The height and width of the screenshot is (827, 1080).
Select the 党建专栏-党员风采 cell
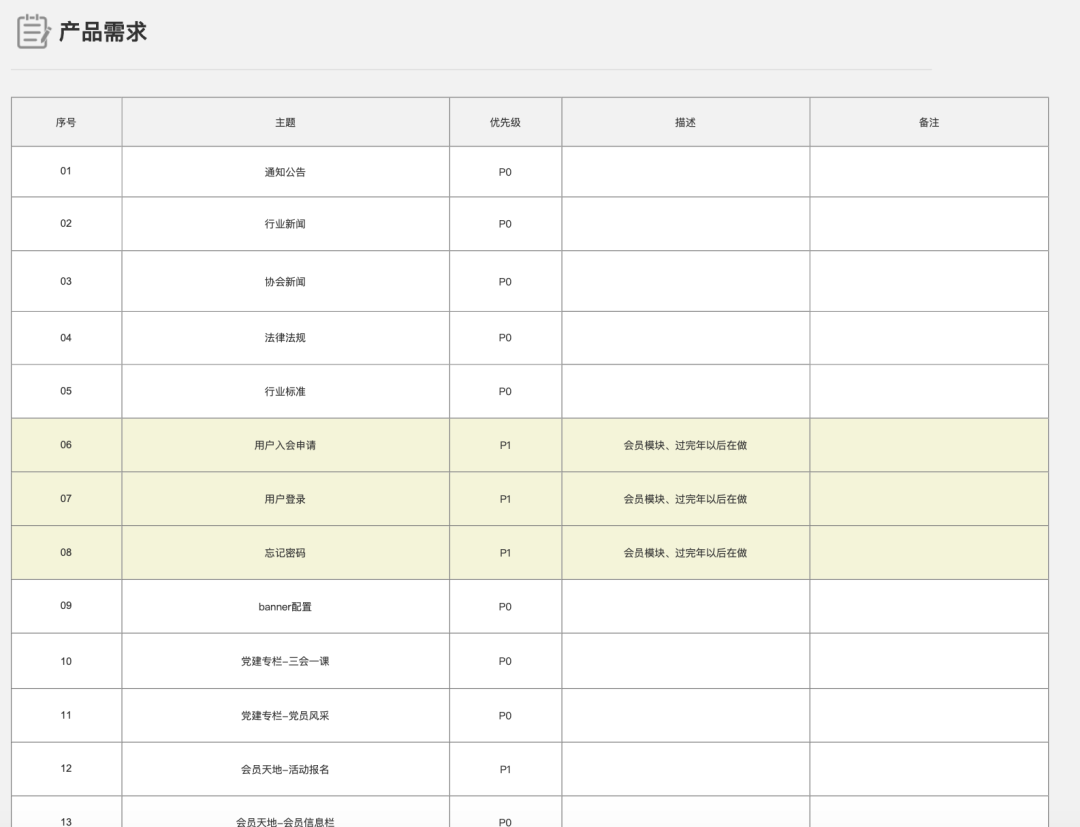285,716
